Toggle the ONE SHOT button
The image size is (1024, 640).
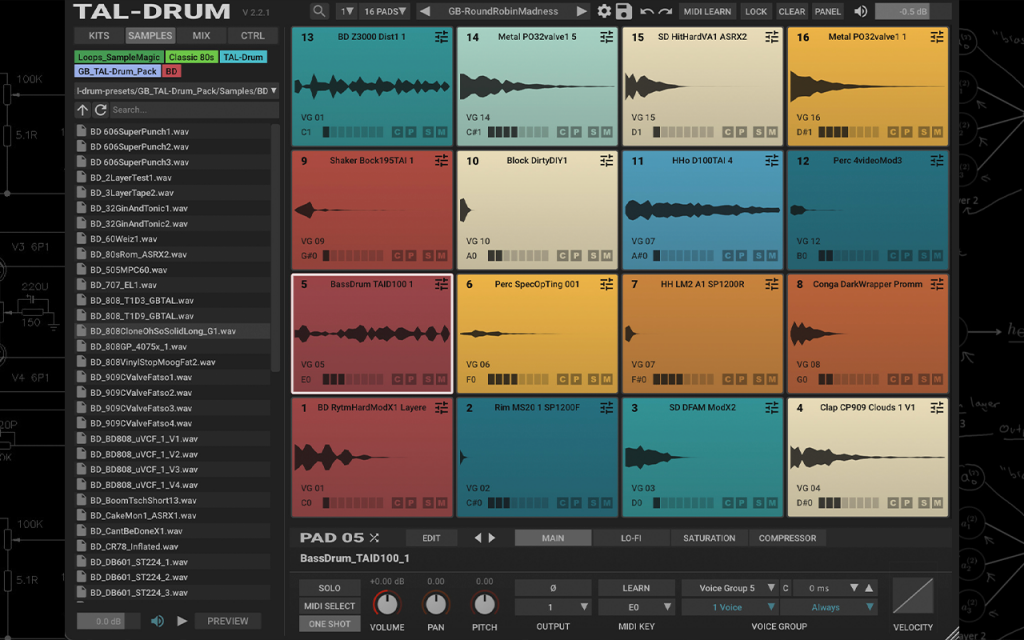pos(330,624)
